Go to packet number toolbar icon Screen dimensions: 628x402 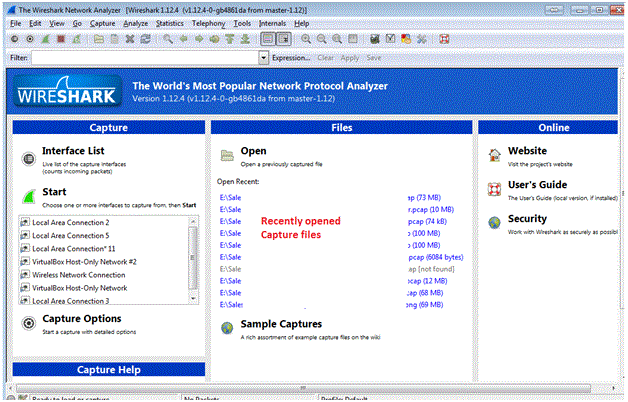pos(214,39)
